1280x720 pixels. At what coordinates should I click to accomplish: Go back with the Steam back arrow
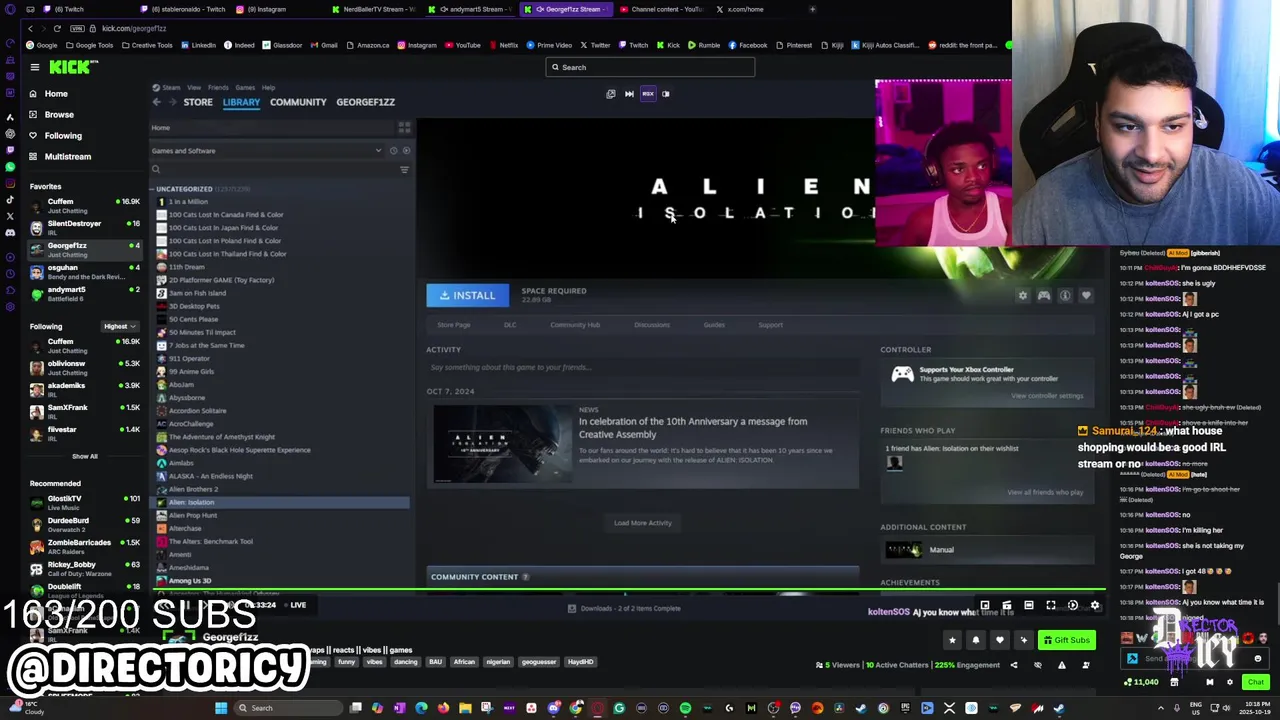coord(157,102)
